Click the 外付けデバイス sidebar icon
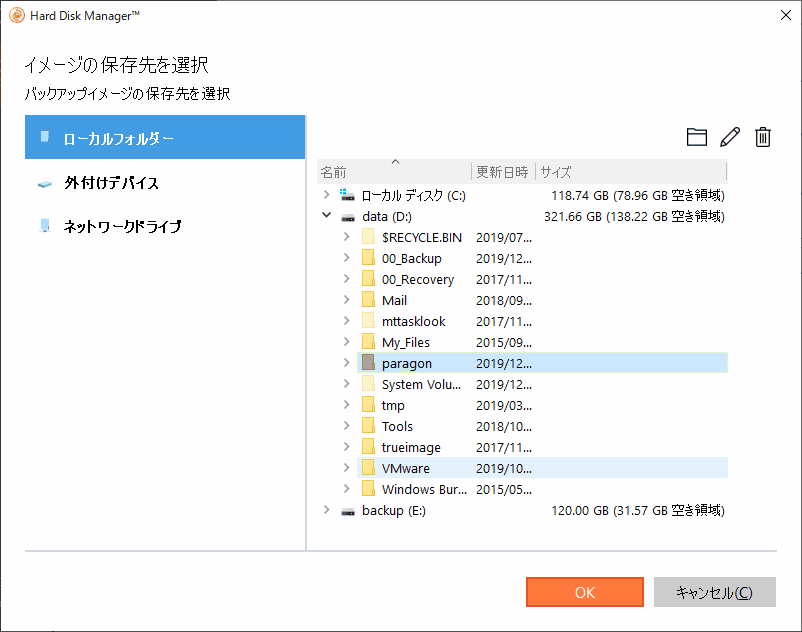Image resolution: width=802 pixels, height=632 pixels. 45,183
